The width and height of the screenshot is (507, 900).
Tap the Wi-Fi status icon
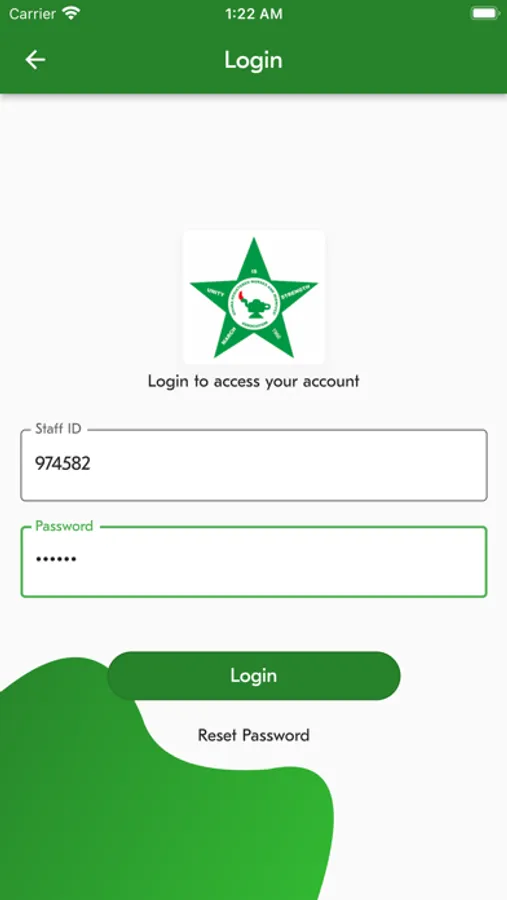(71, 14)
